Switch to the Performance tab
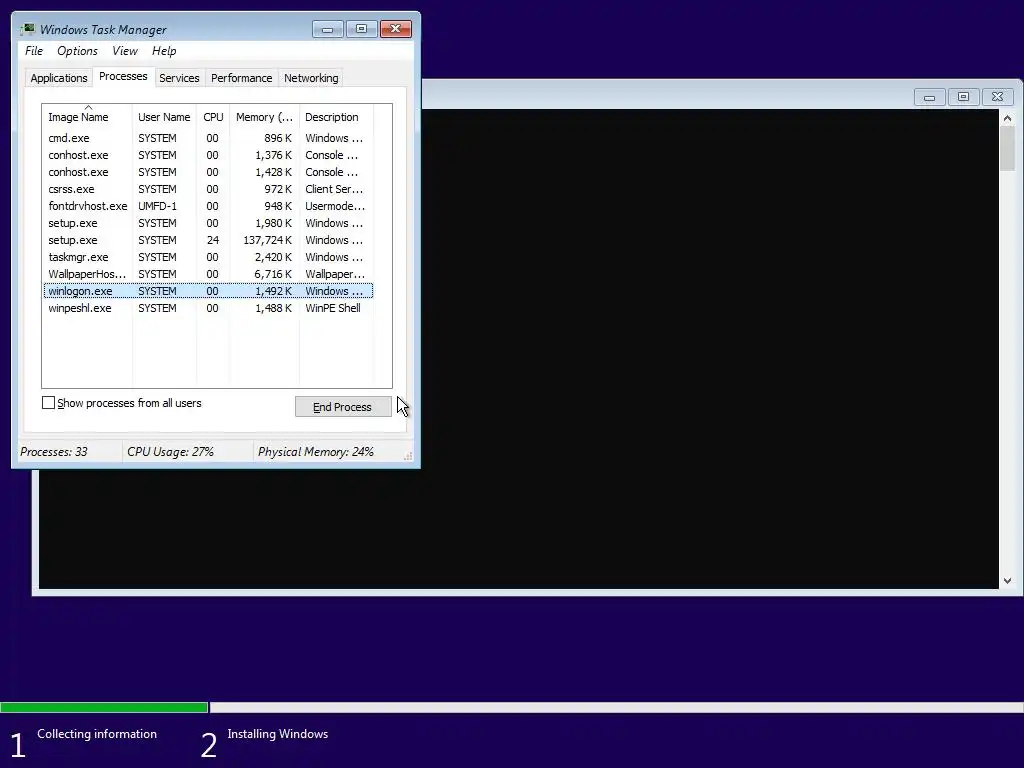The height and width of the screenshot is (768, 1024). [x=241, y=78]
